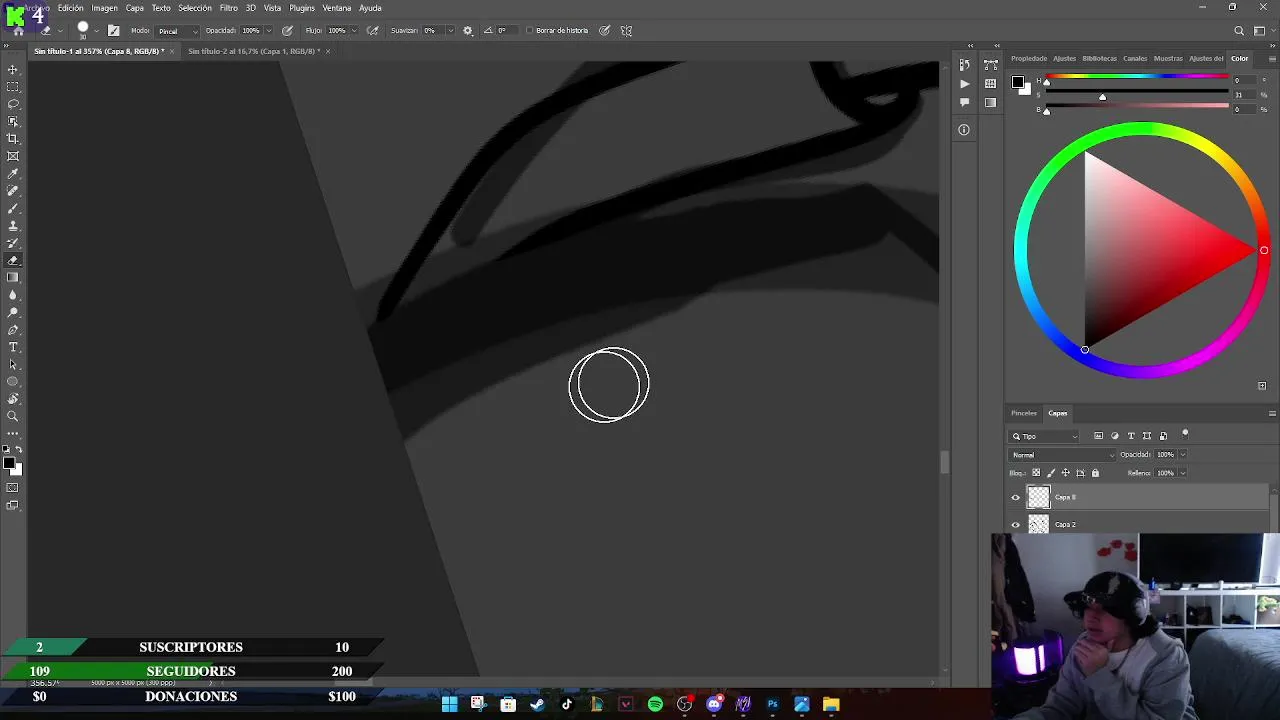Select the Pen tool
This screenshot has height=720, width=1280.
pos(13,330)
